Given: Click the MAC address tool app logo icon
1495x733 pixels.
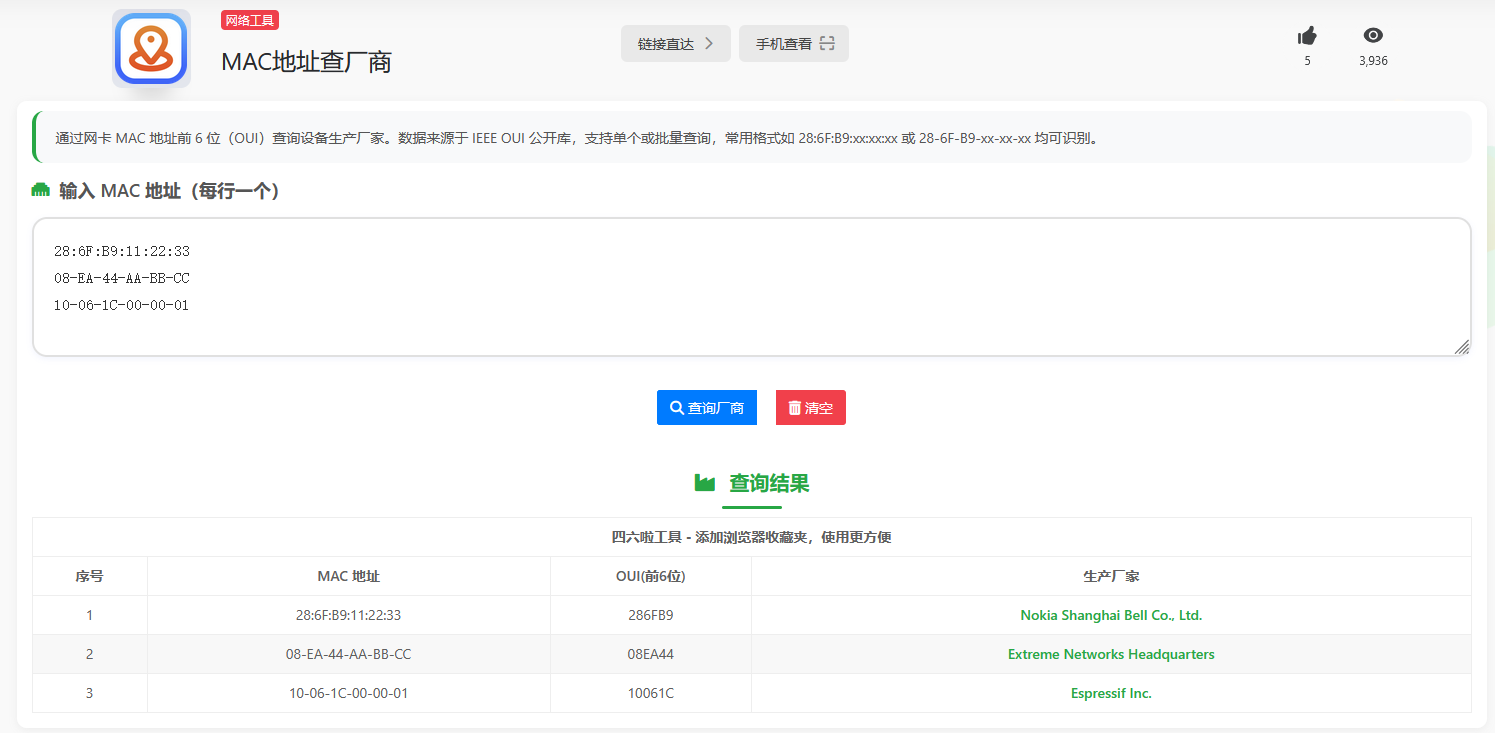Looking at the screenshot, I should pos(151,47).
